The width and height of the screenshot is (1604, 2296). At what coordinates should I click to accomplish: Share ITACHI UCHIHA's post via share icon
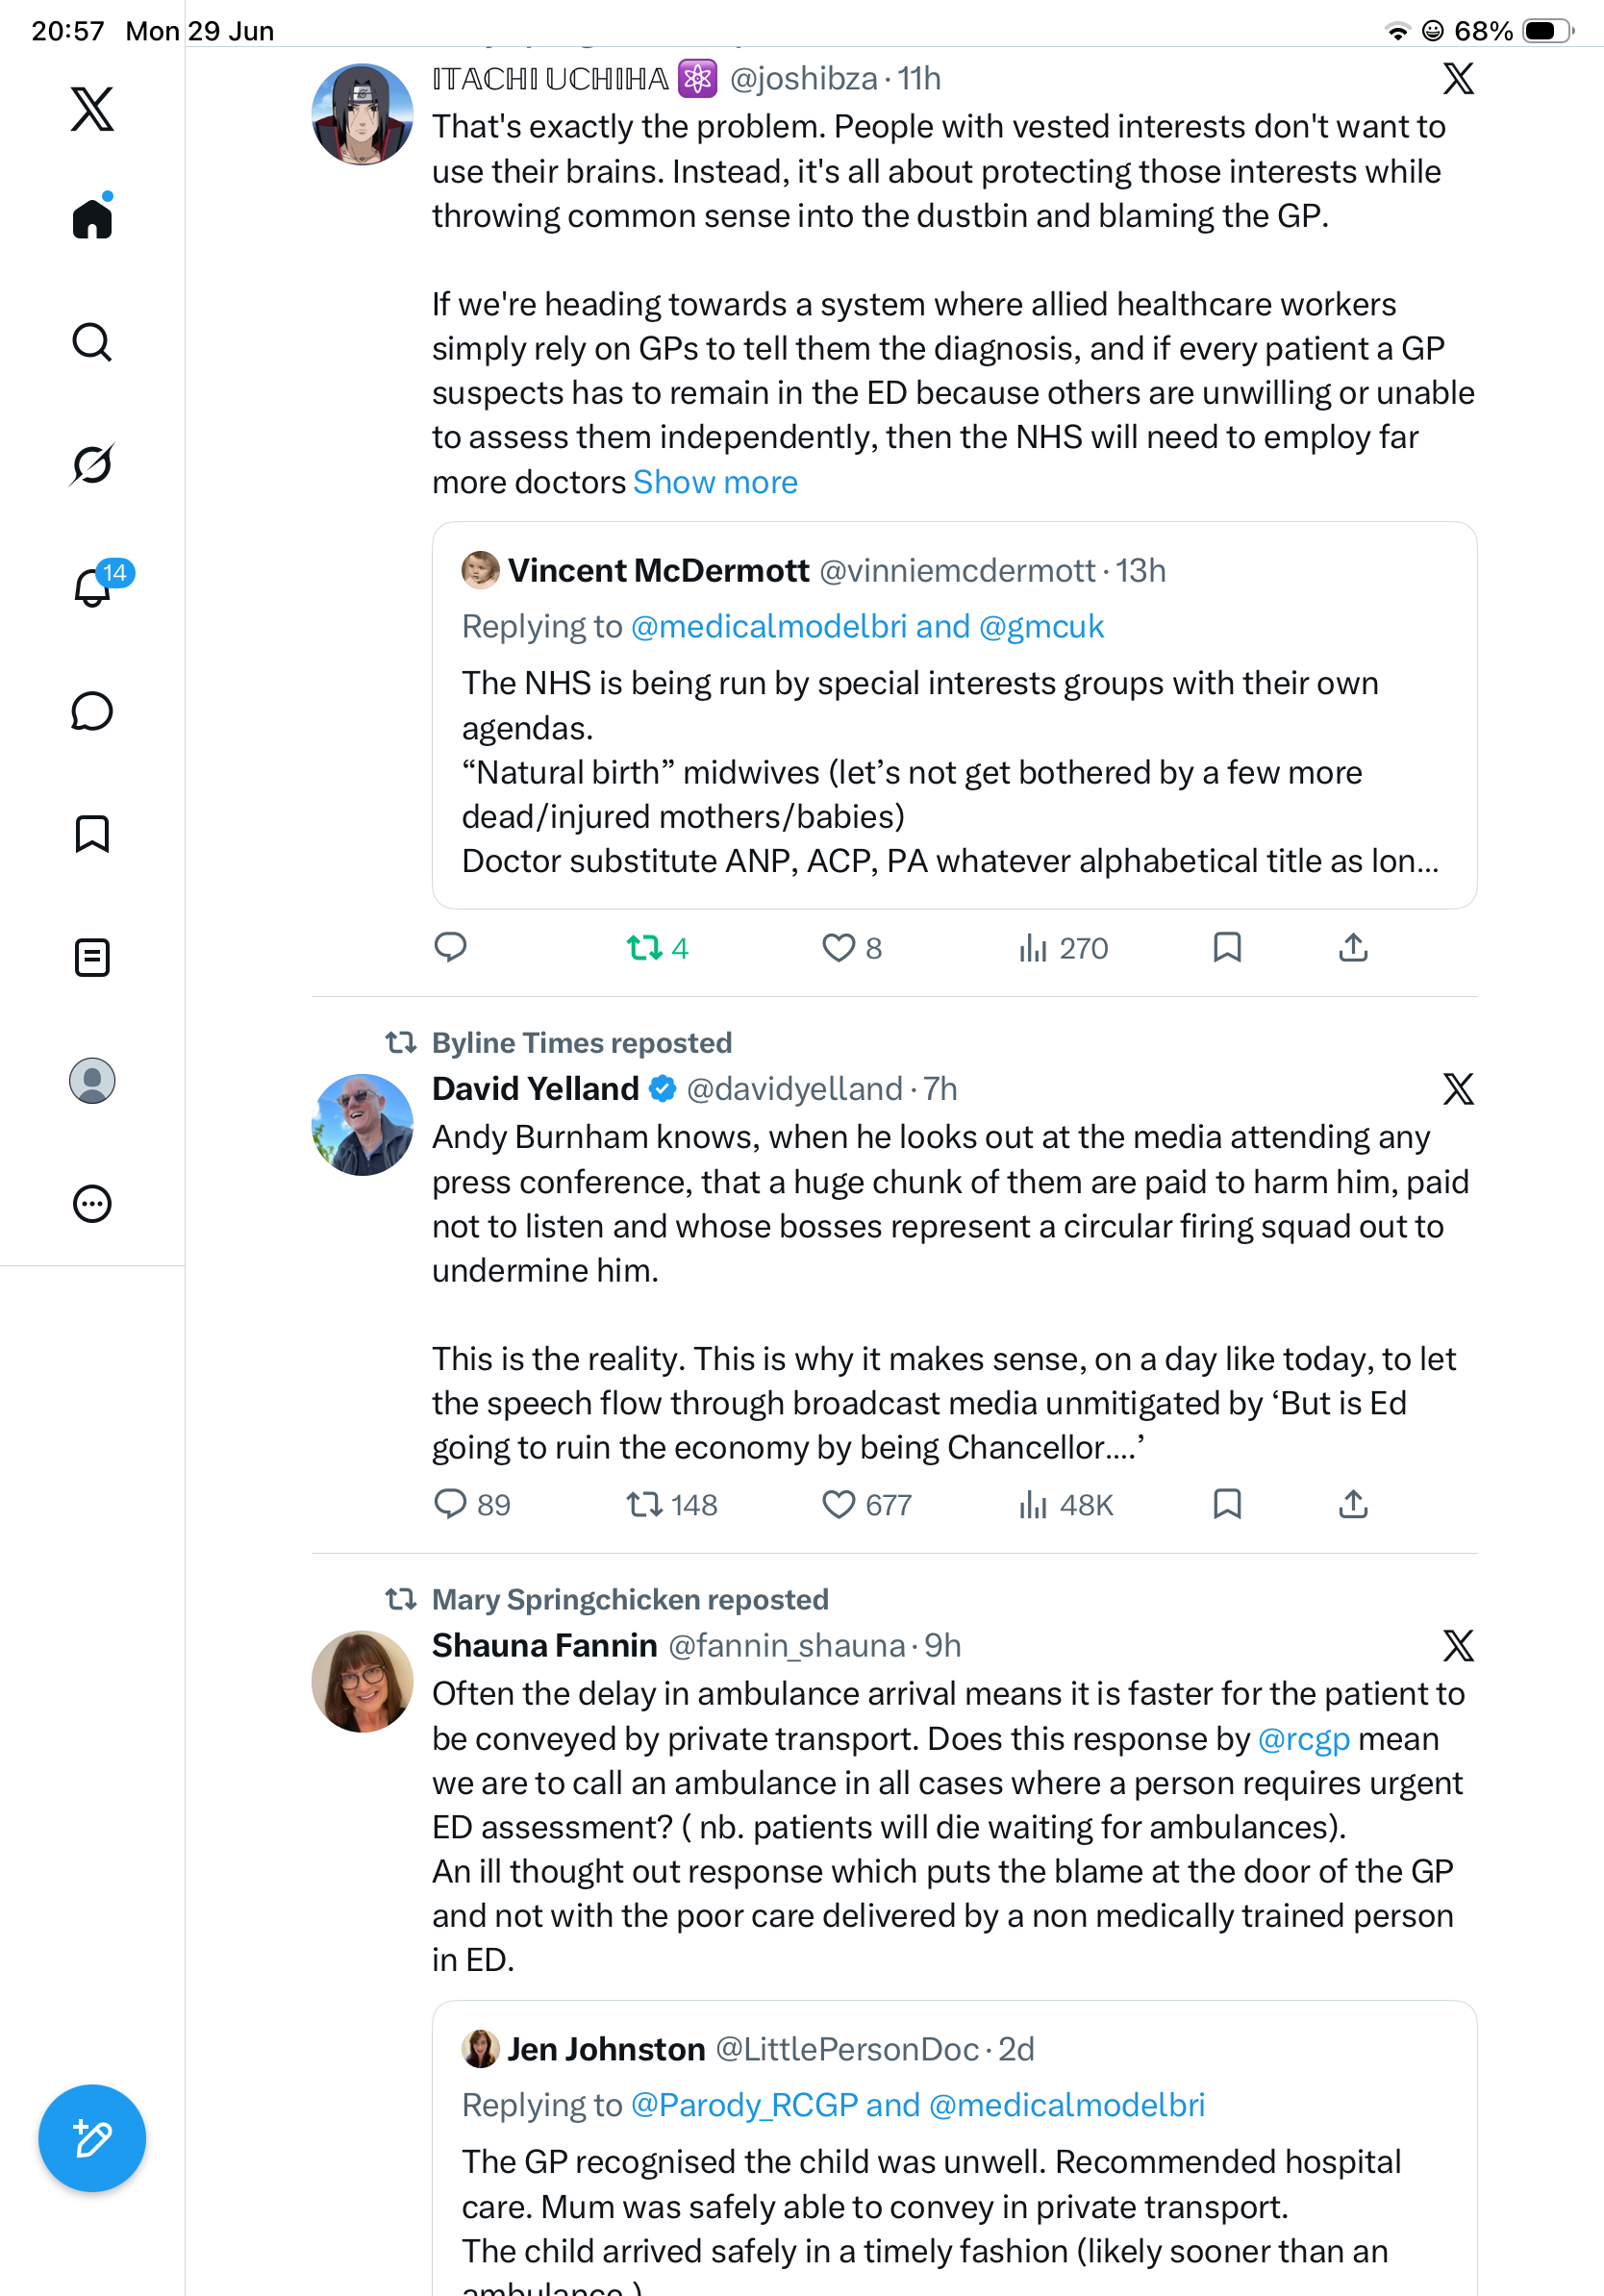click(x=1353, y=947)
